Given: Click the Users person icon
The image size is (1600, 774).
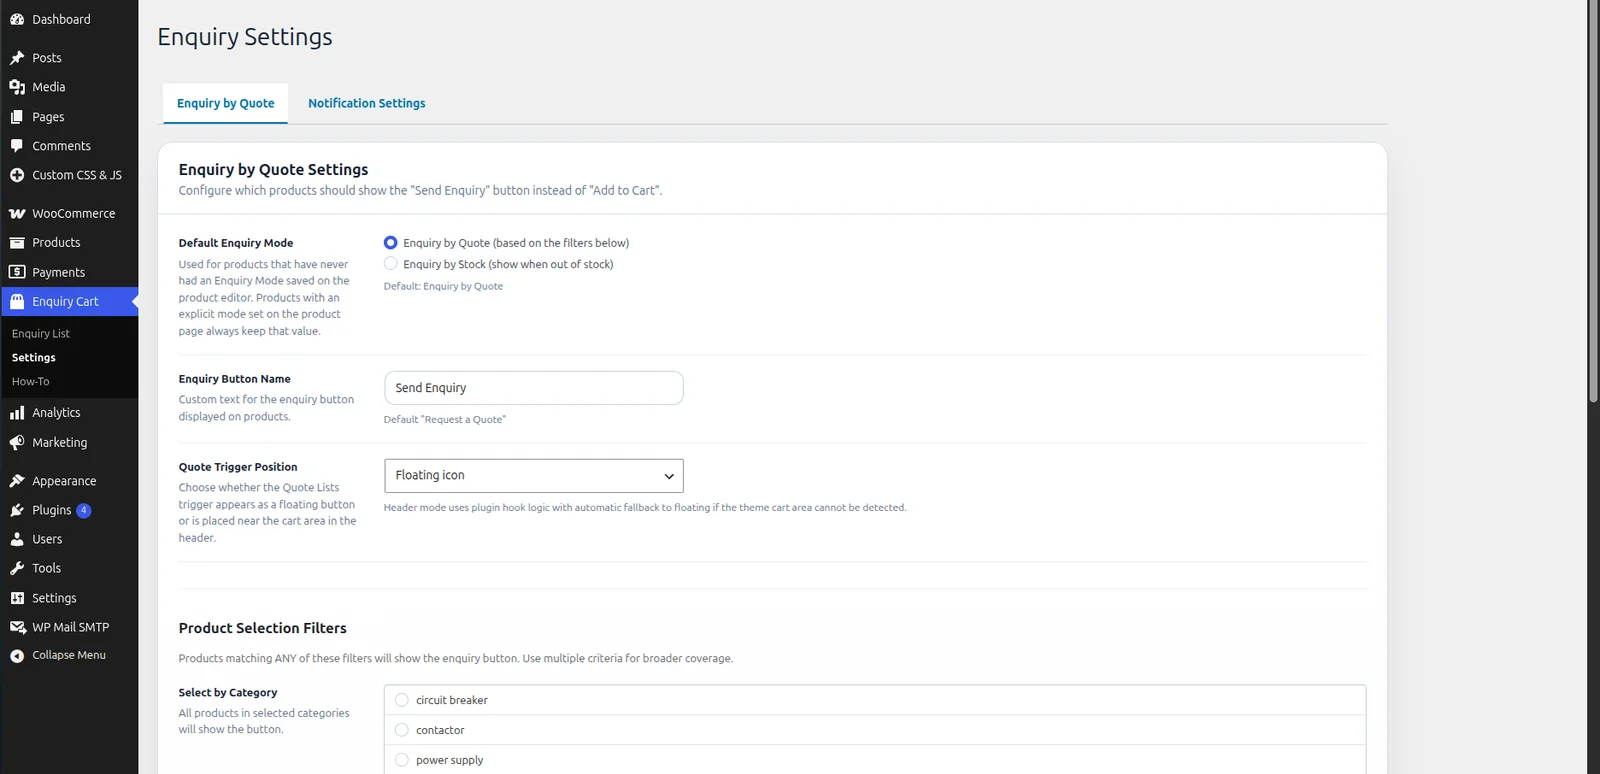Looking at the screenshot, I should click(x=17, y=539).
